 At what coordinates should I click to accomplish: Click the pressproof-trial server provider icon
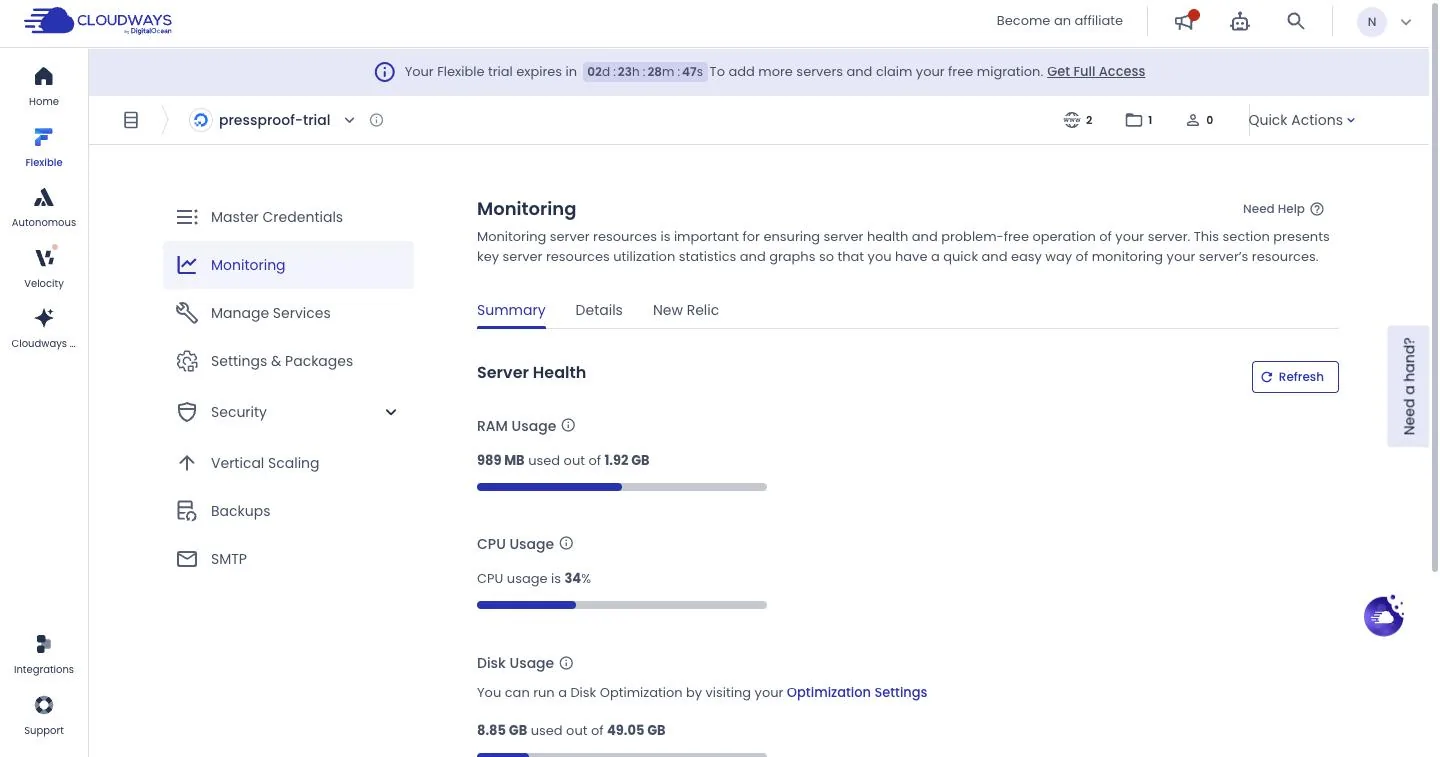coord(201,120)
